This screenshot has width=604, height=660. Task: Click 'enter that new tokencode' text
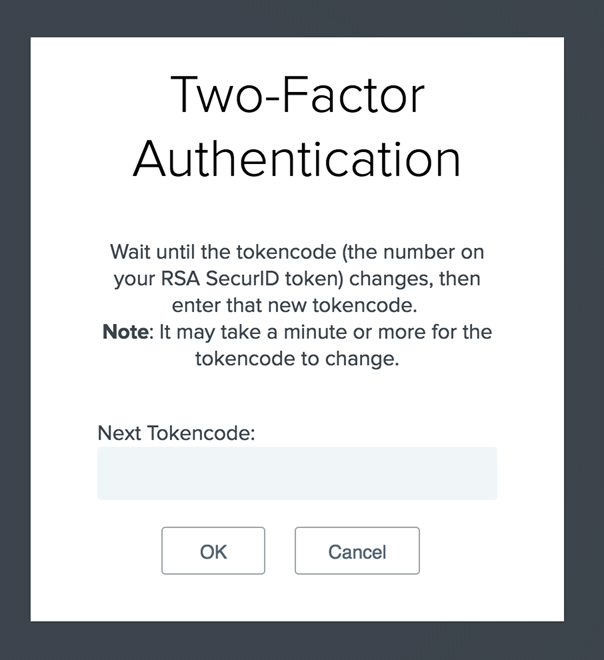tap(297, 305)
